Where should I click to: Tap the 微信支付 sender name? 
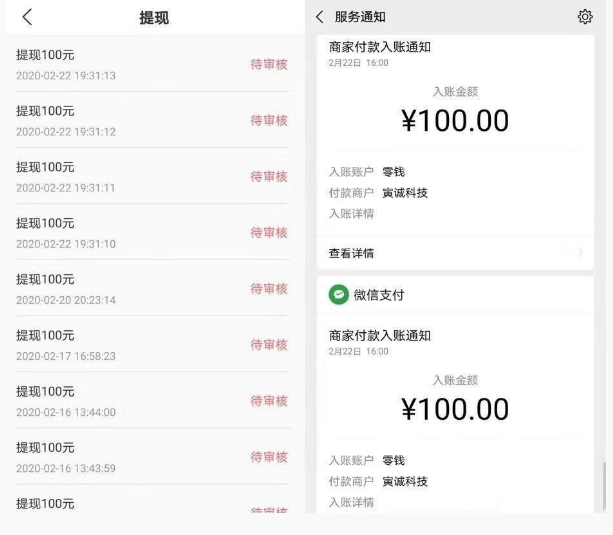[x=379, y=295]
